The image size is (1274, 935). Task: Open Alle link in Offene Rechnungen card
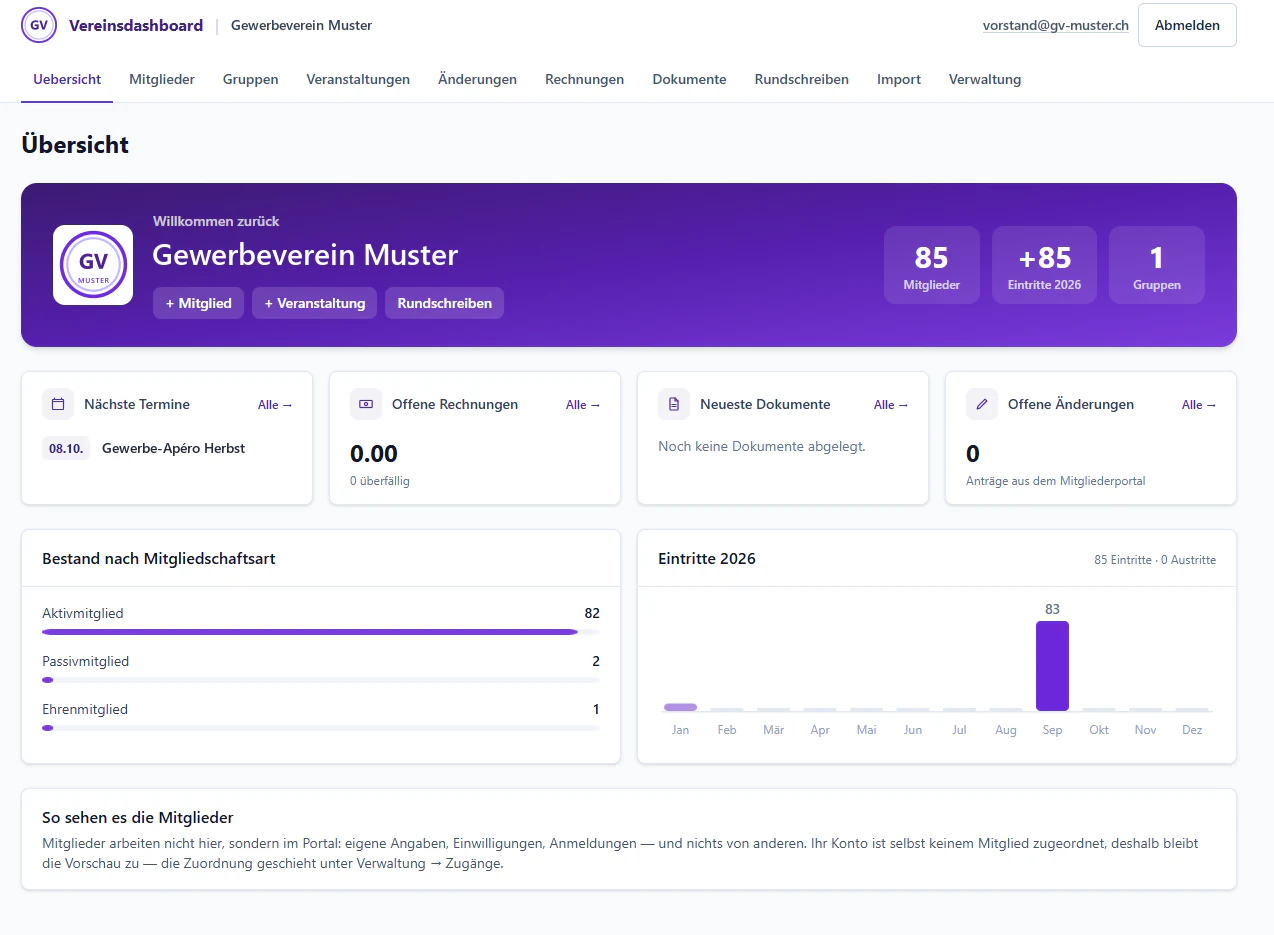point(583,405)
